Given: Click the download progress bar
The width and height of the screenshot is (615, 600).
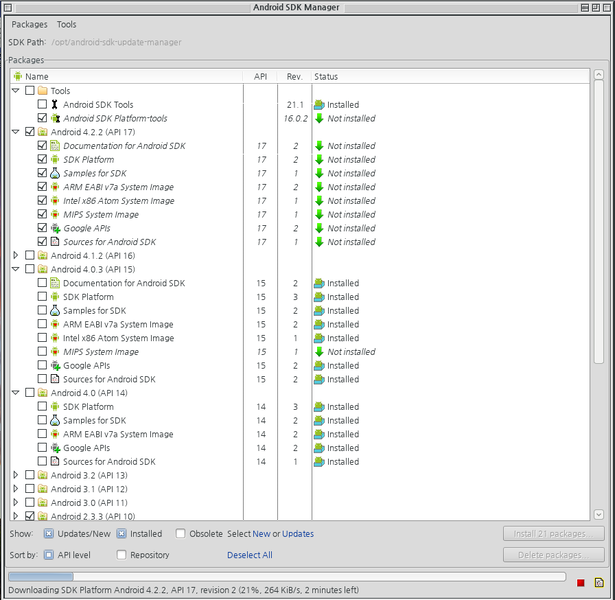Looking at the screenshot, I should coord(288,577).
